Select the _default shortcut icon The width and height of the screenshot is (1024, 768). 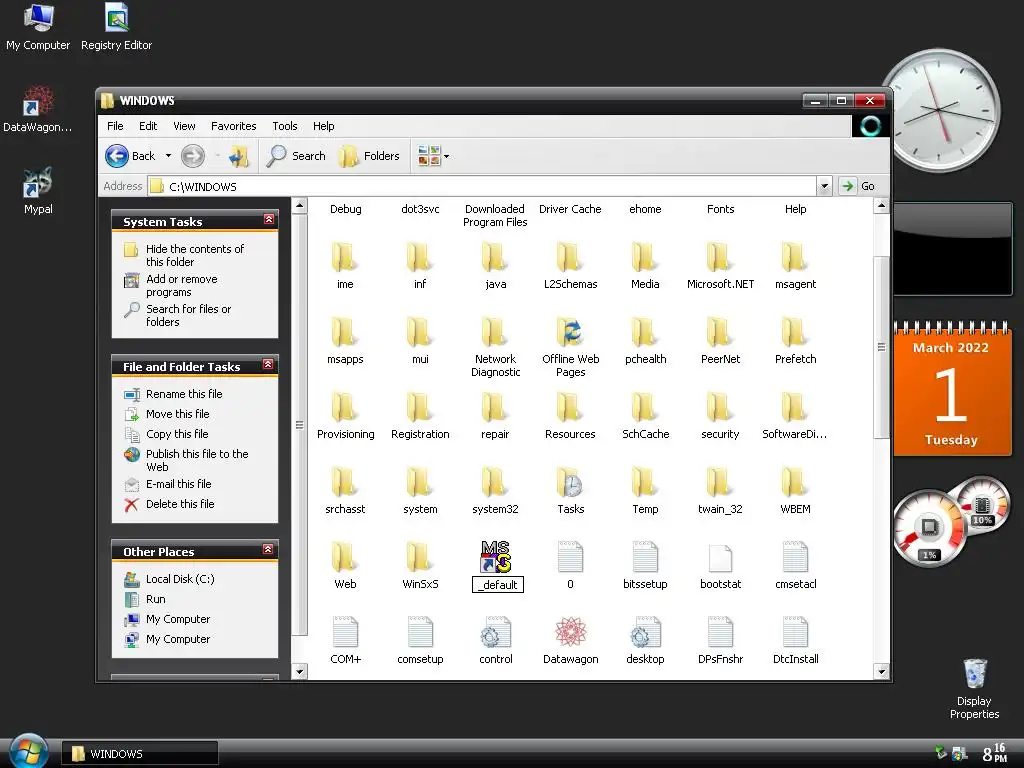point(496,557)
